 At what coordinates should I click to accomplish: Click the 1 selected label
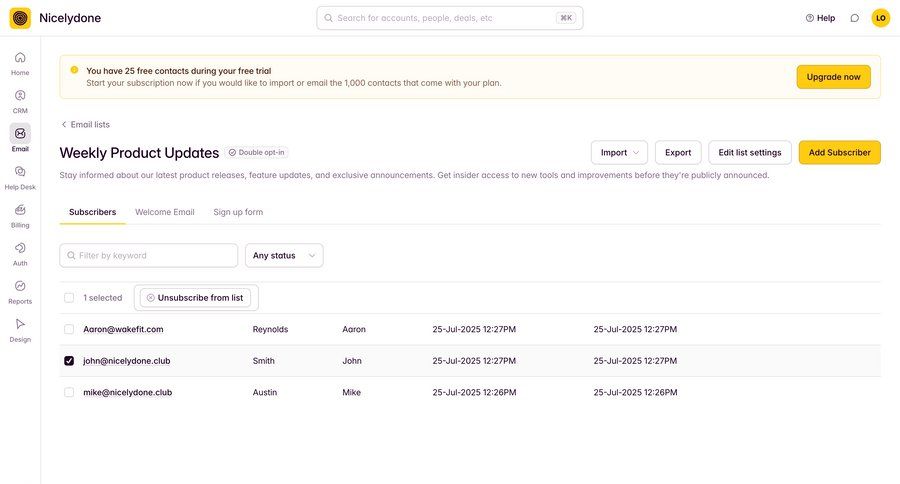click(x=103, y=297)
